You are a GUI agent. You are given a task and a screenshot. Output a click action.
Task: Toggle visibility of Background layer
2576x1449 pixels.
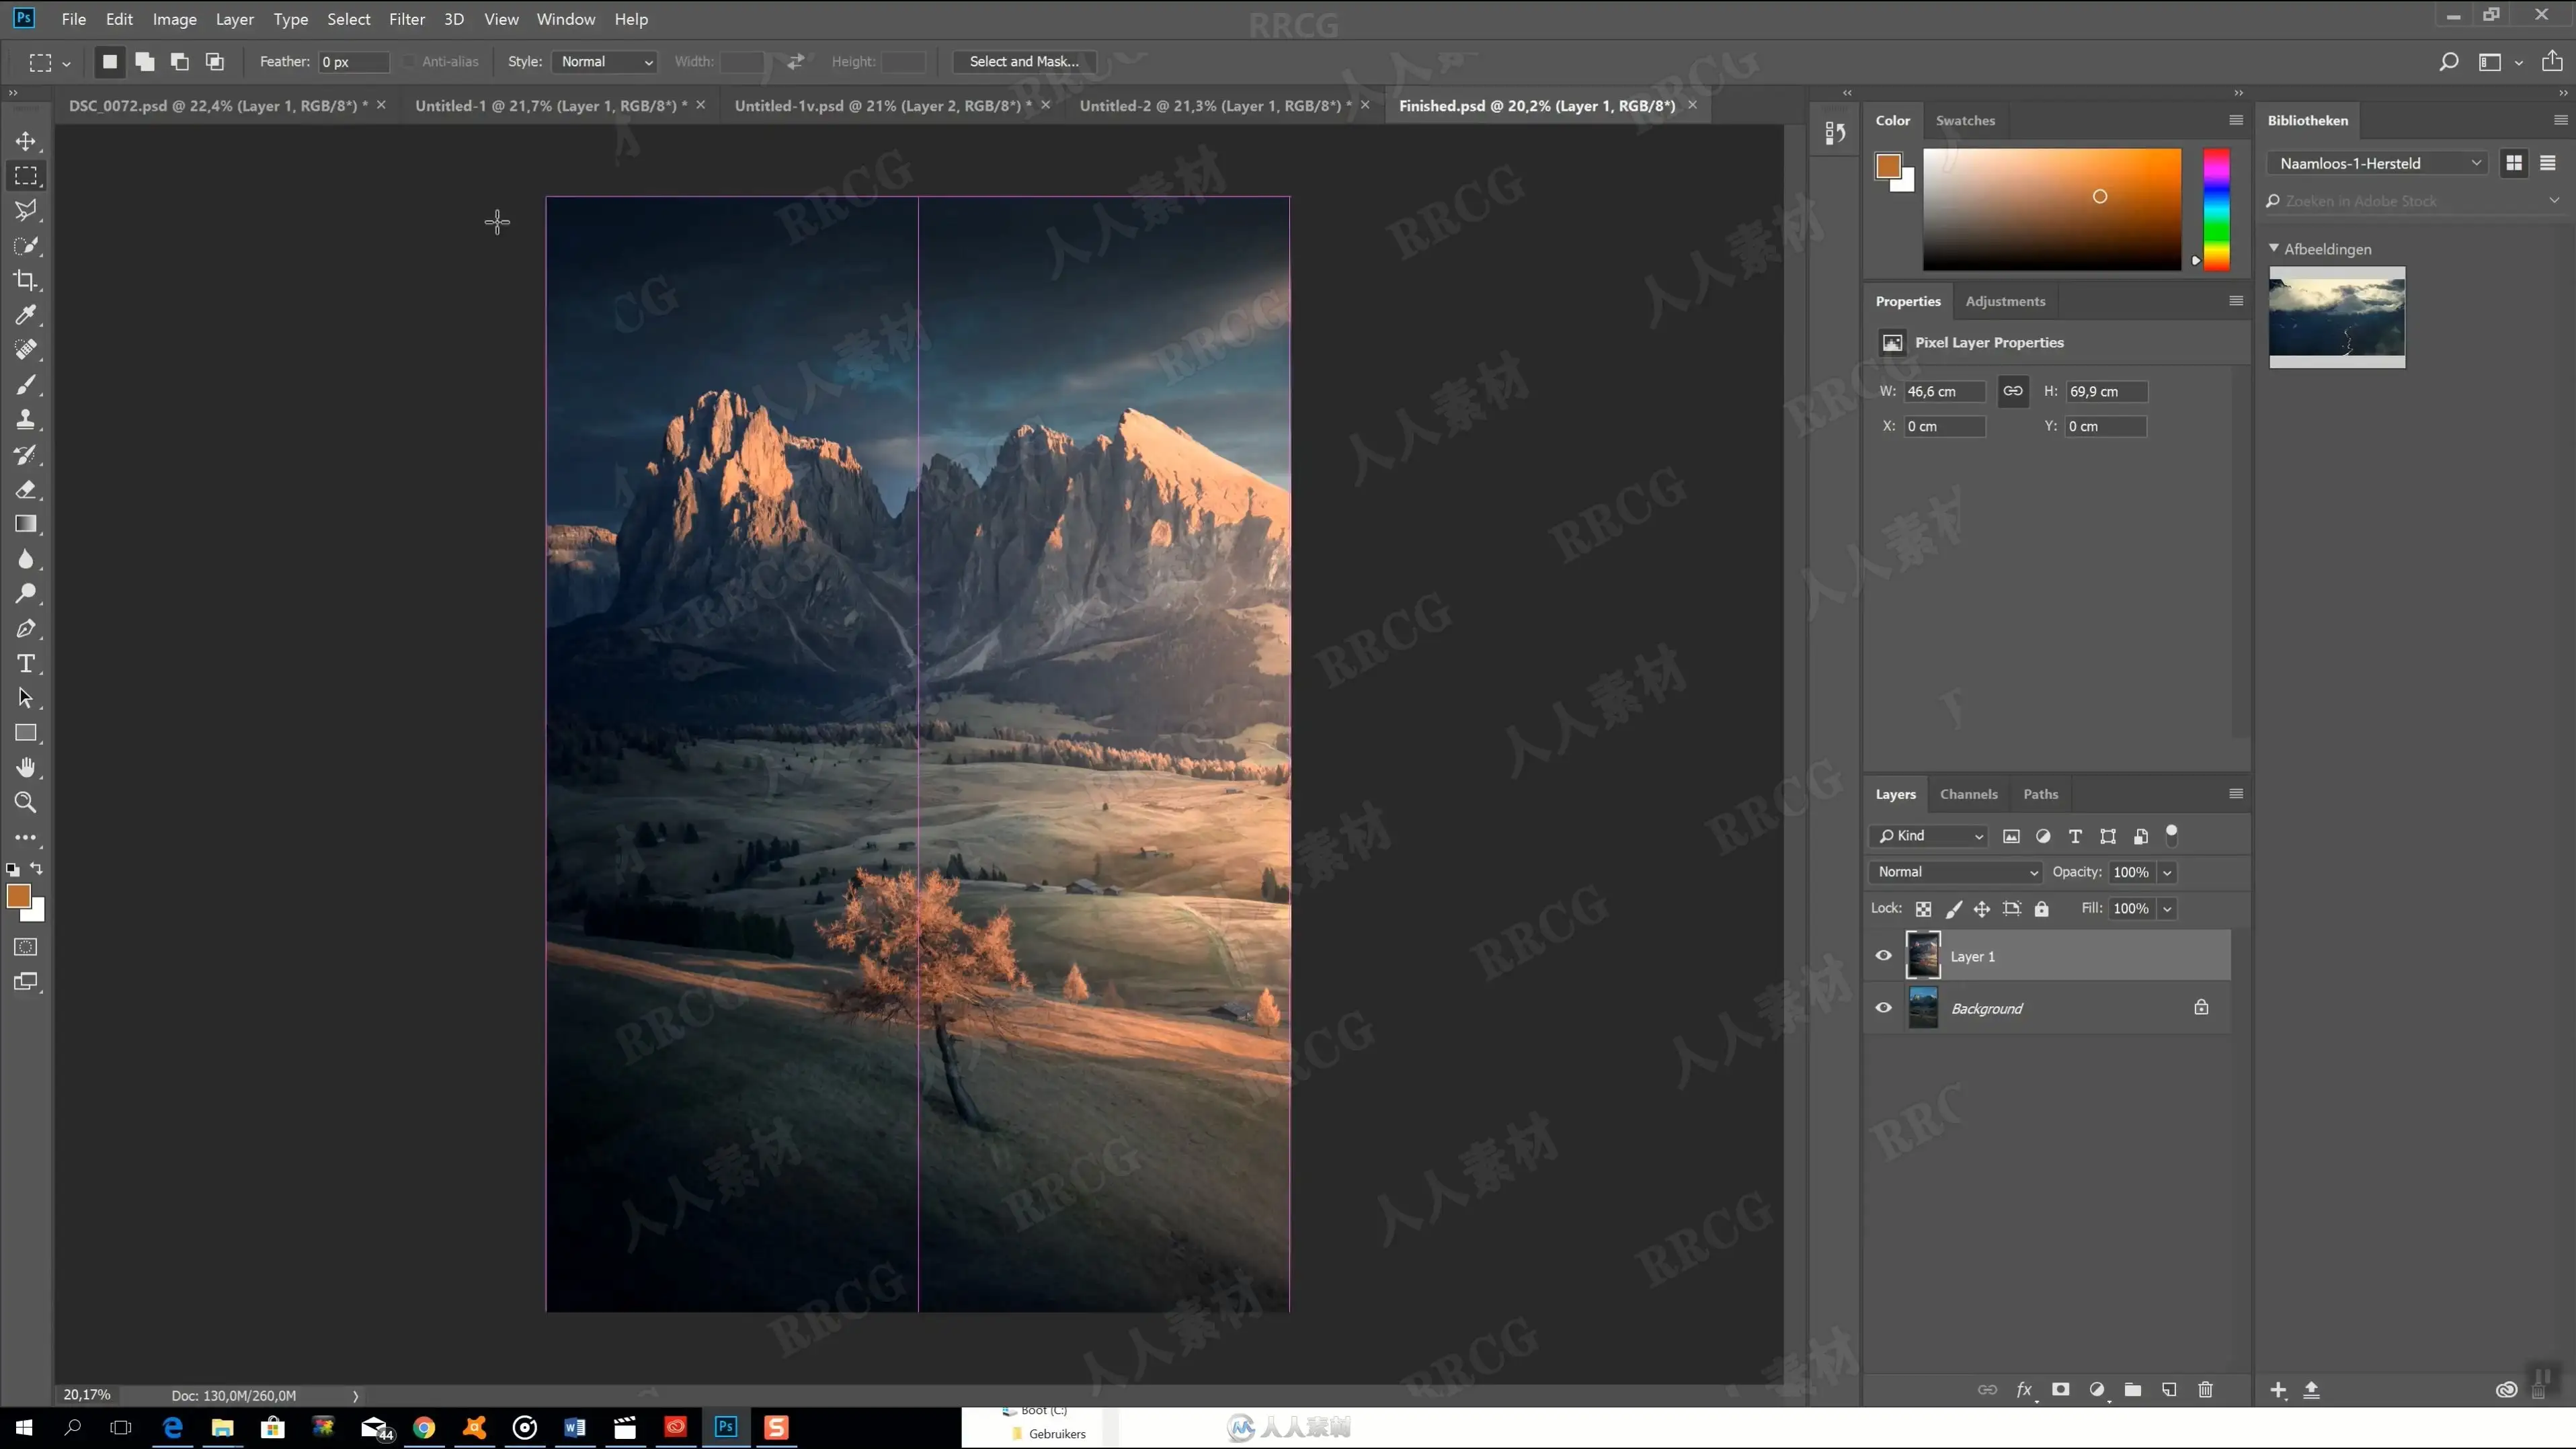point(1883,1008)
